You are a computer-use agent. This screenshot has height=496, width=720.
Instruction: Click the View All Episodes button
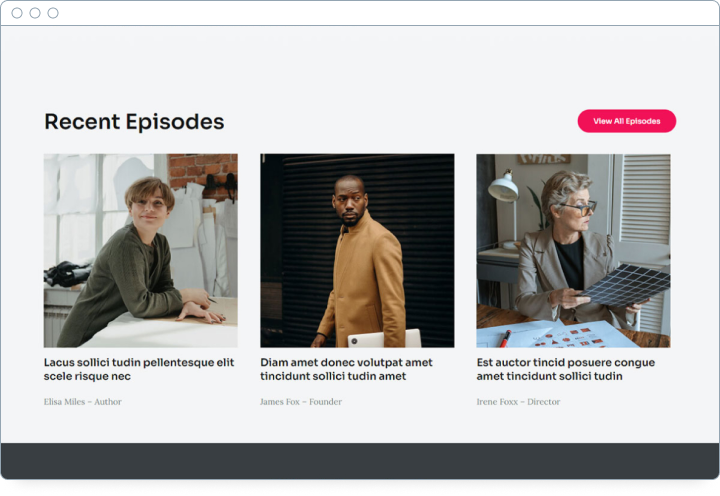coord(626,121)
